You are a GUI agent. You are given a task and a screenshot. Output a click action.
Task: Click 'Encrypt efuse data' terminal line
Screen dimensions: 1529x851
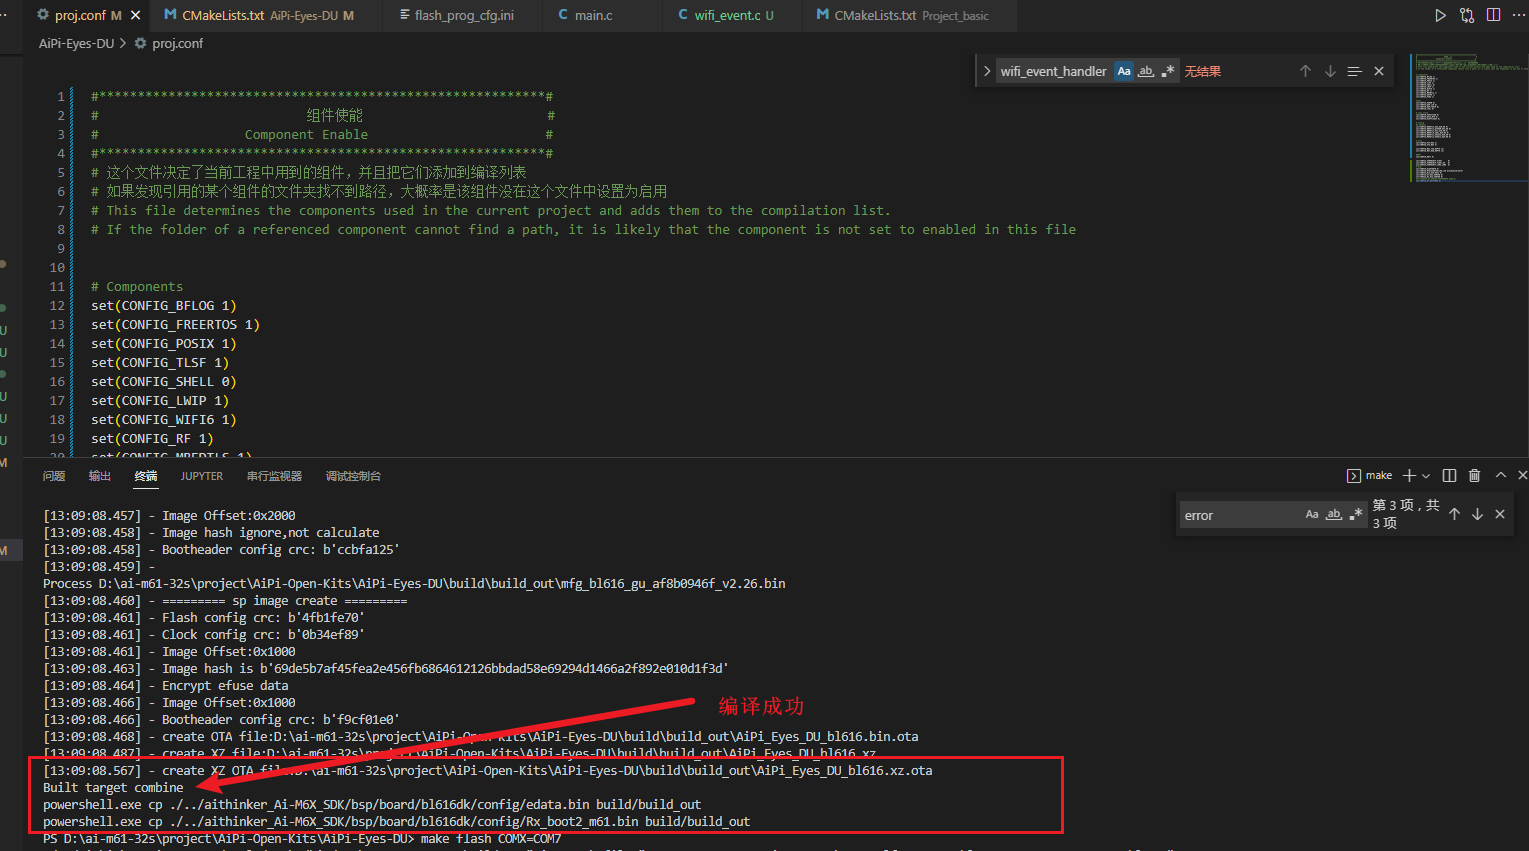coord(165,686)
